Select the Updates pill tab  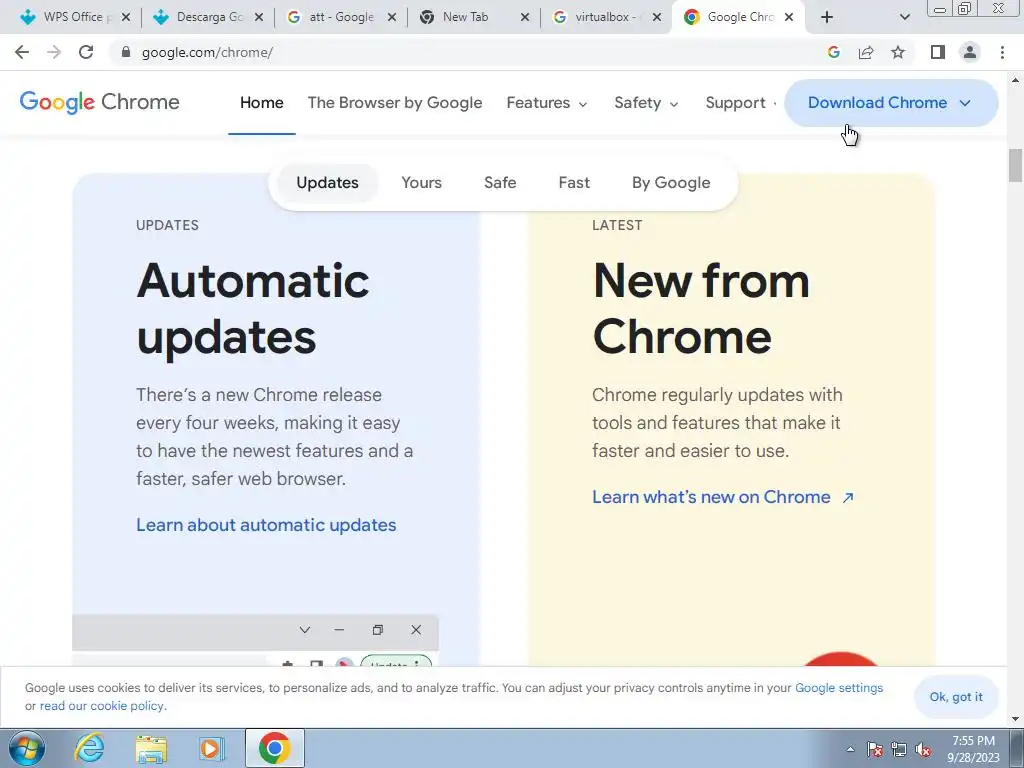(x=327, y=183)
